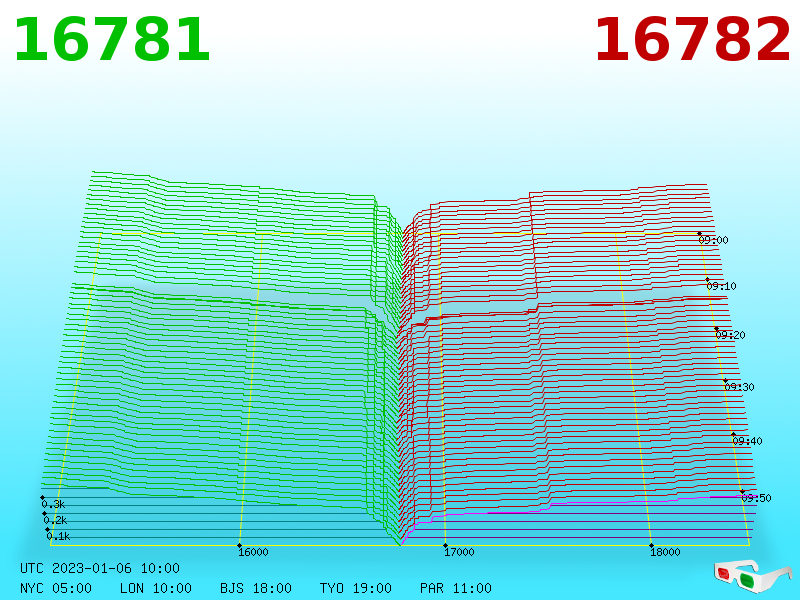Screen dimensions: 800x600
Task: Click the UTC 2023-01-06 10:00 timestamp
Action: point(100,568)
